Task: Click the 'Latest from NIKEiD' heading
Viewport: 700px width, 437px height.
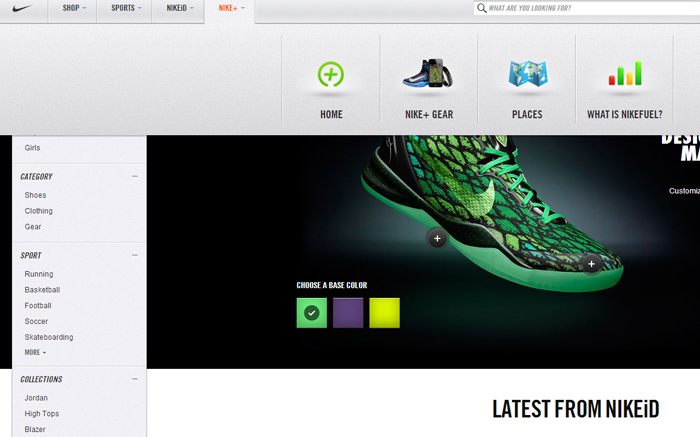Action: [x=575, y=409]
